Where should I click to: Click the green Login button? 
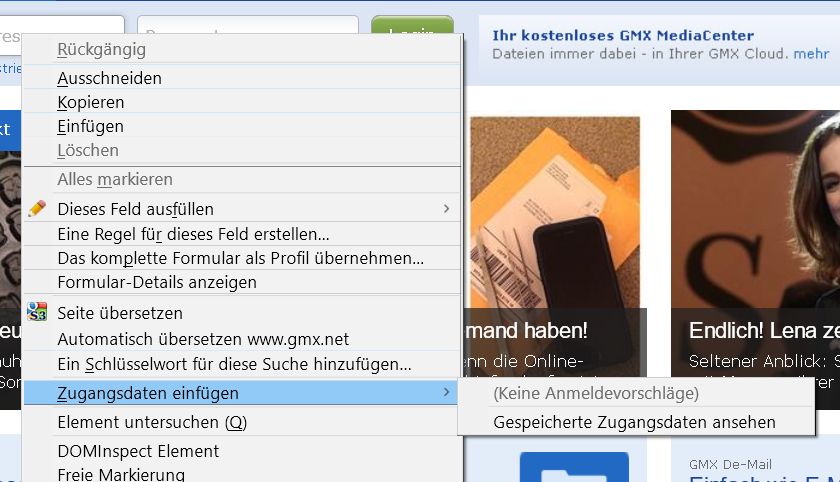(412, 26)
